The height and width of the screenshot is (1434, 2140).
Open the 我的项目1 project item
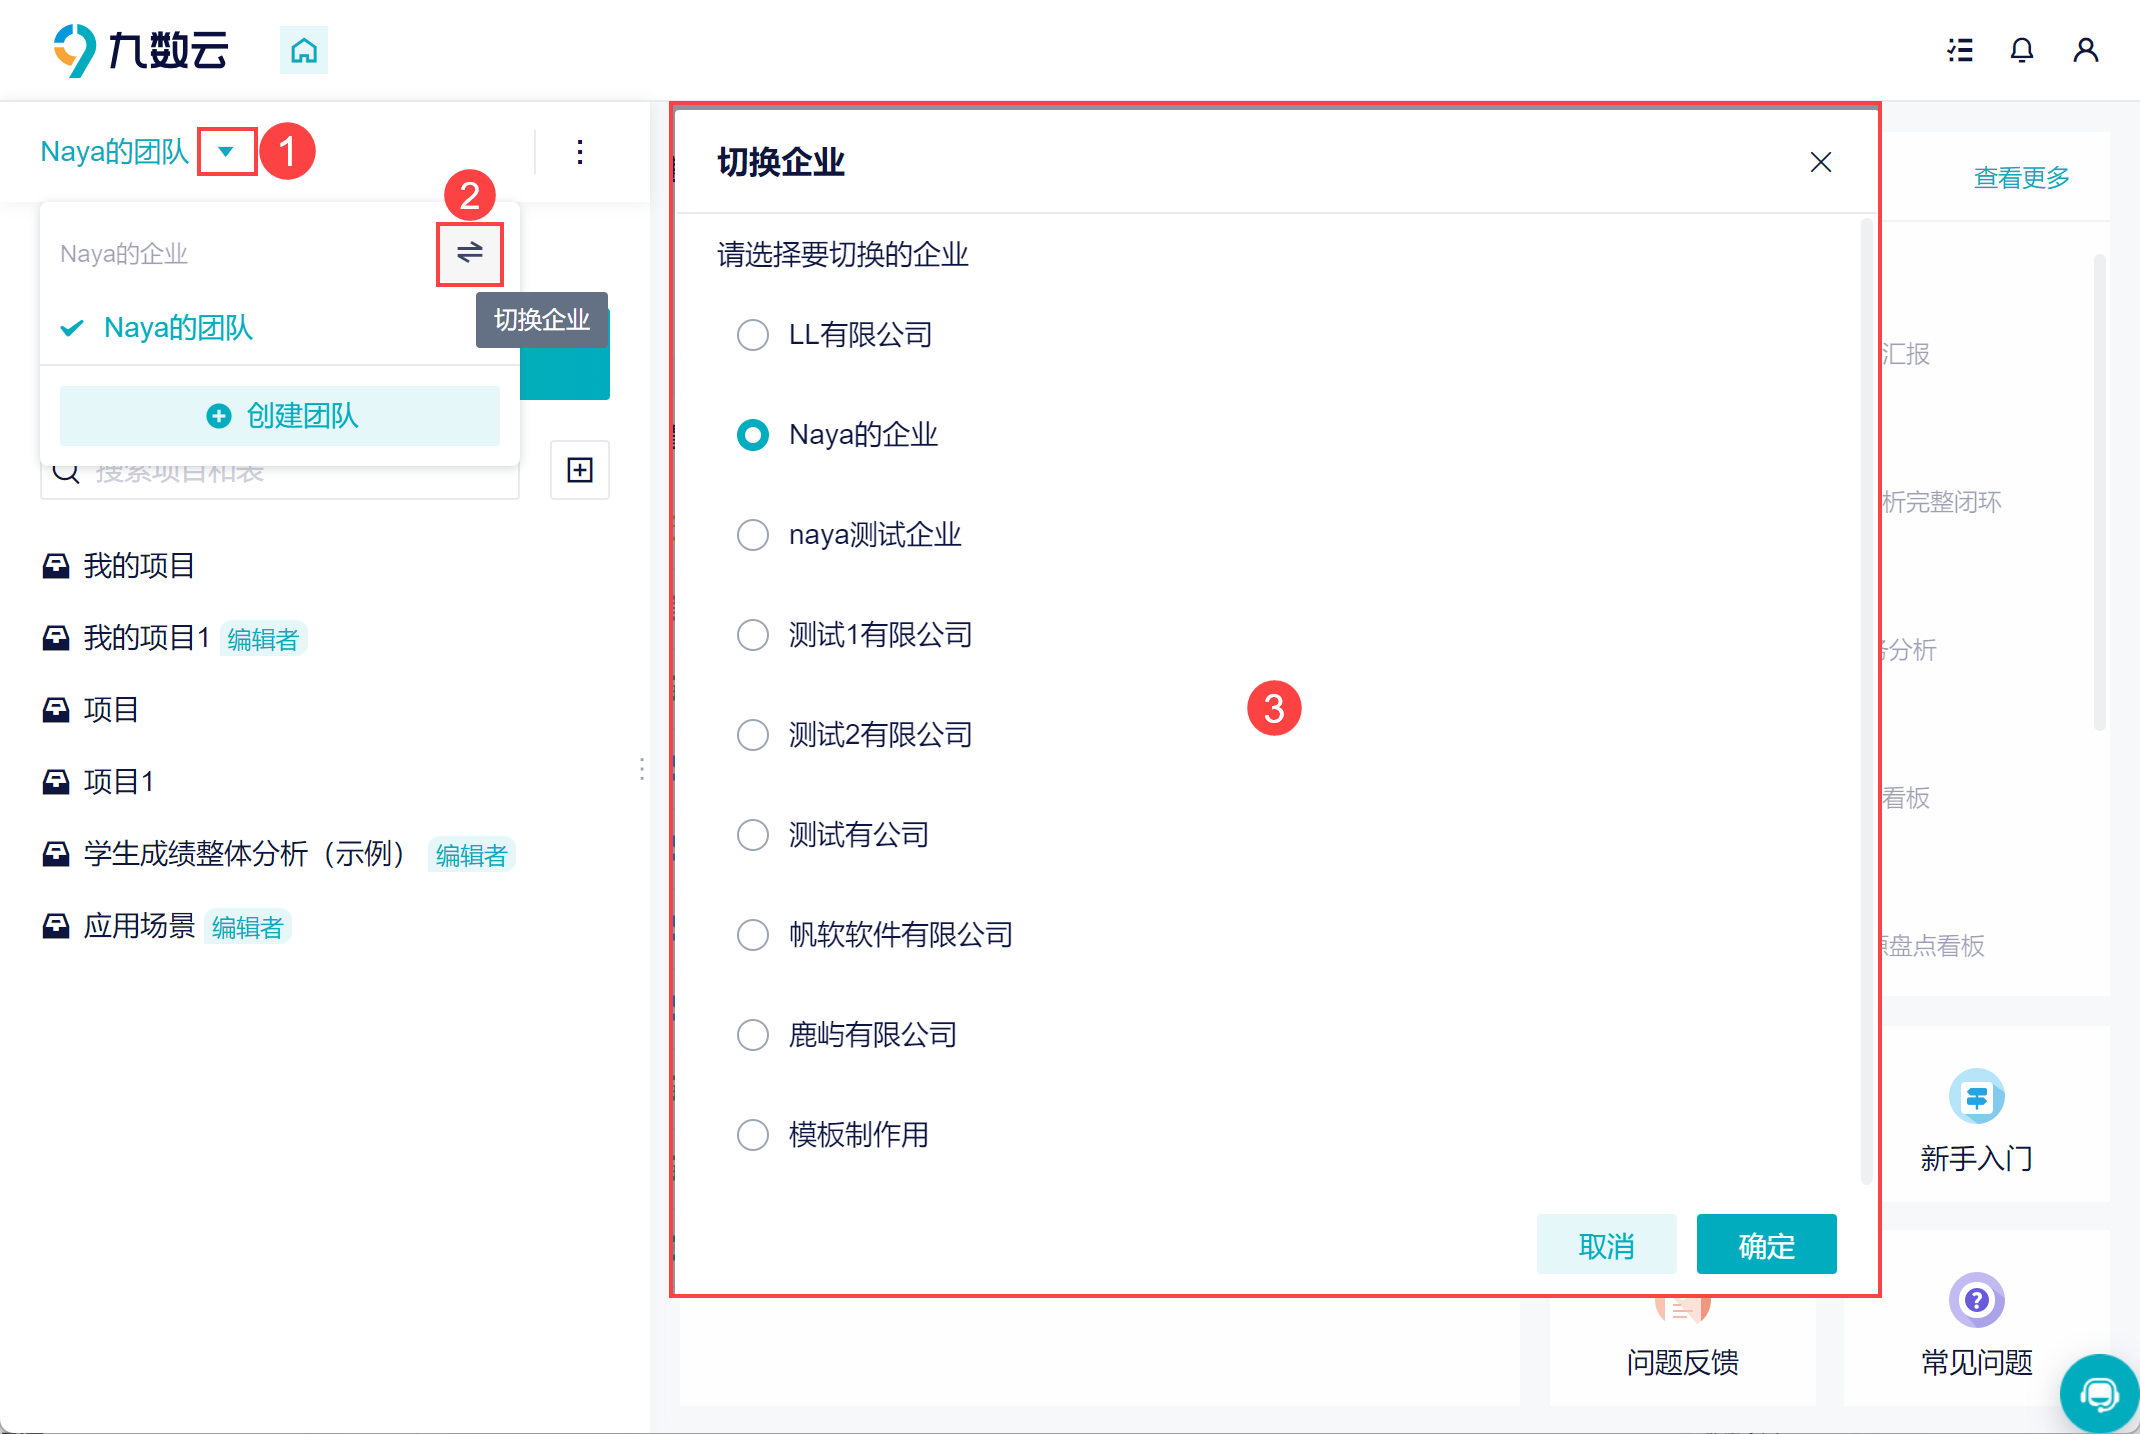click(x=146, y=638)
